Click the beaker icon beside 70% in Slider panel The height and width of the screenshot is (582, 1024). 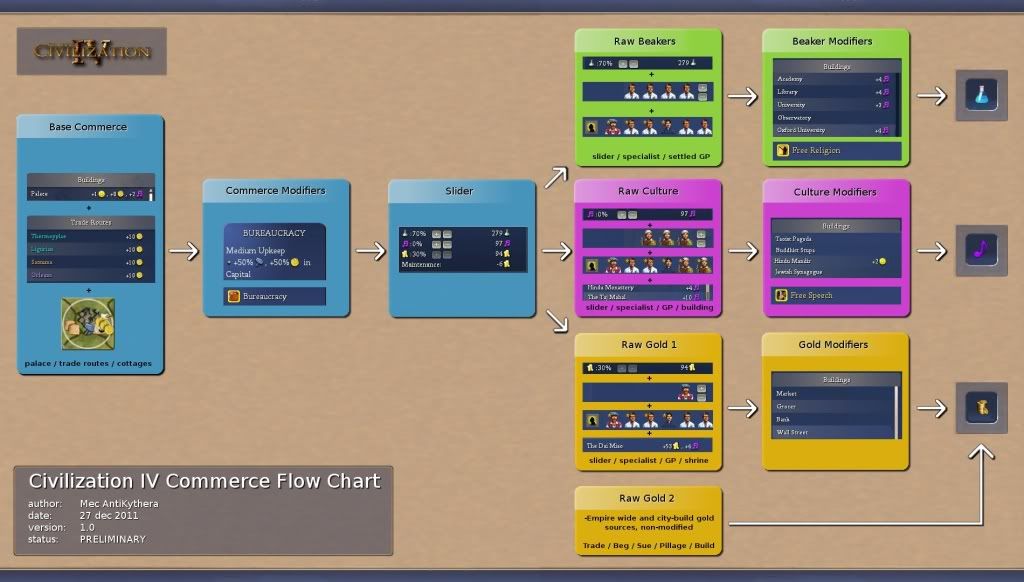405,233
